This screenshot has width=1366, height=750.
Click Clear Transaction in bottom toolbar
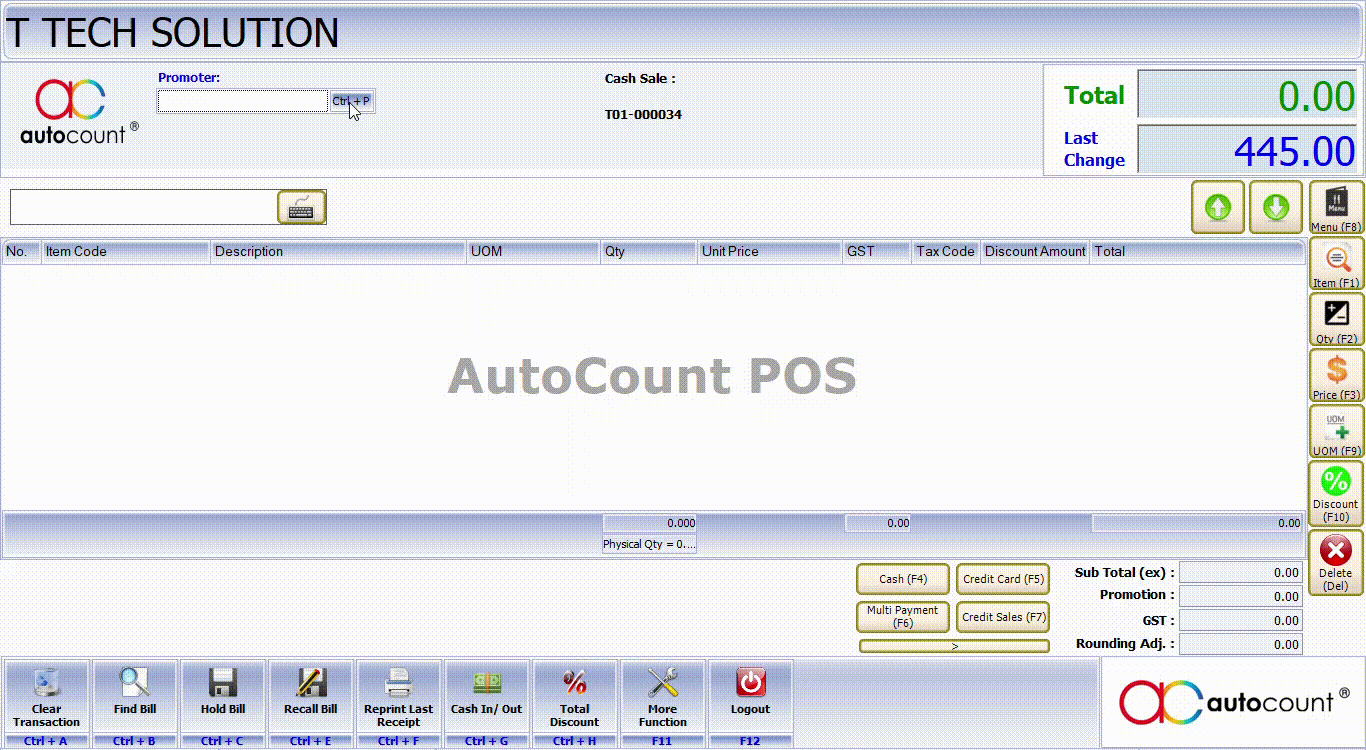(46, 697)
